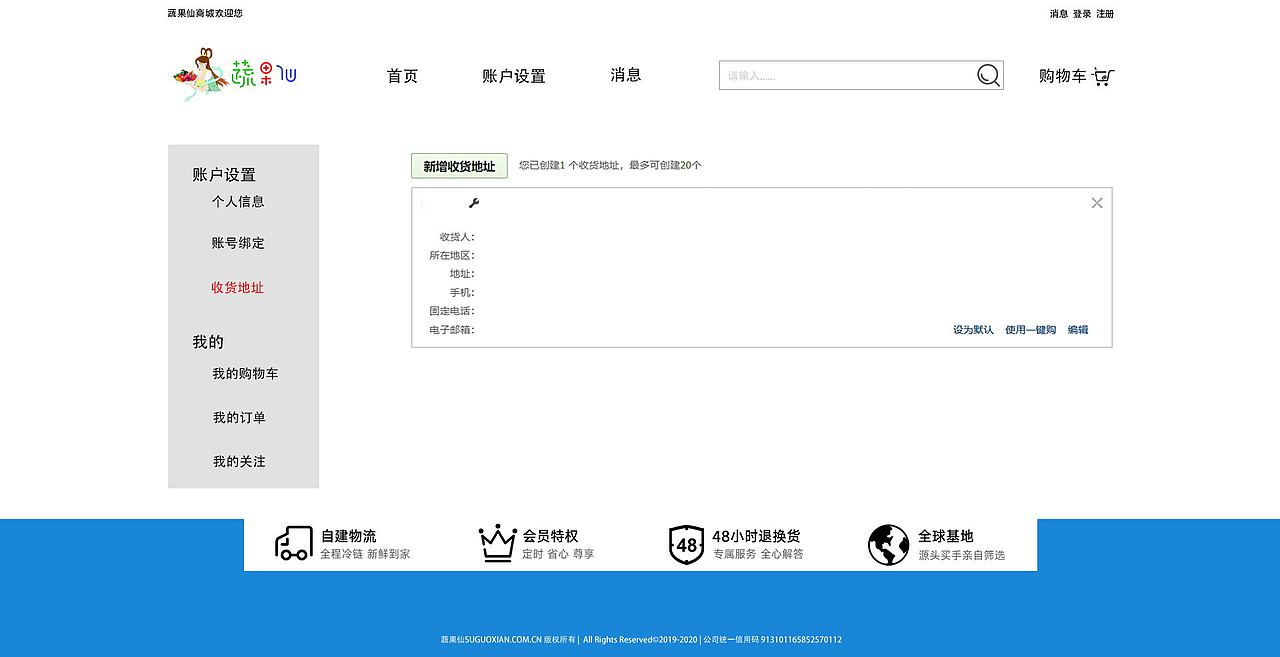Viewport: 1280px width, 657px height.
Task: Click the search magnifier icon
Action: [x=988, y=74]
